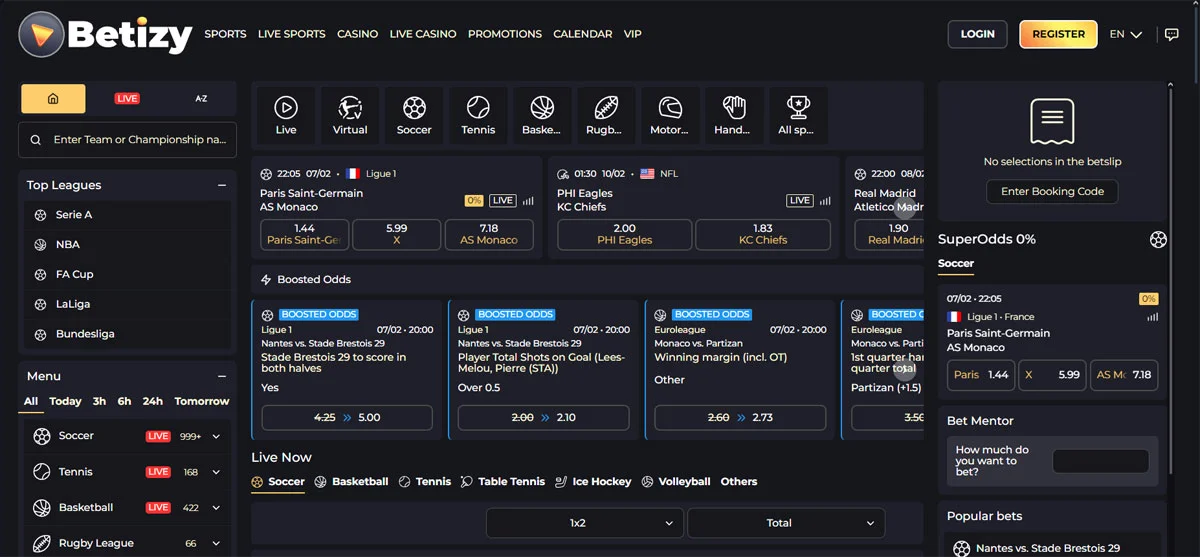
Task: Open the LIVE SPORTS menu
Action: [292, 34]
